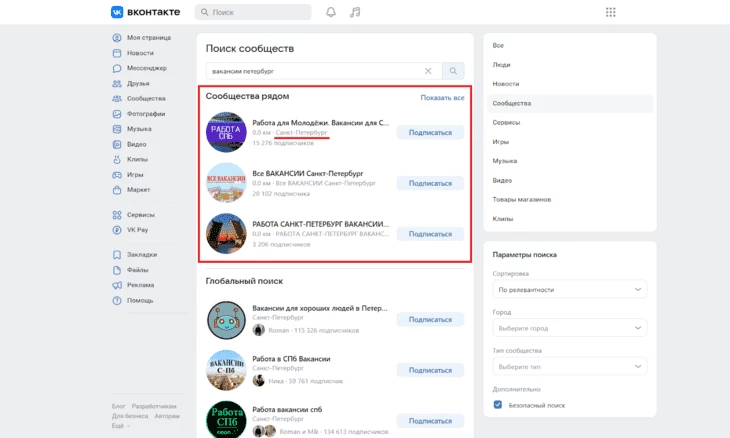Open the Help question icon in sidebar

pos(117,301)
